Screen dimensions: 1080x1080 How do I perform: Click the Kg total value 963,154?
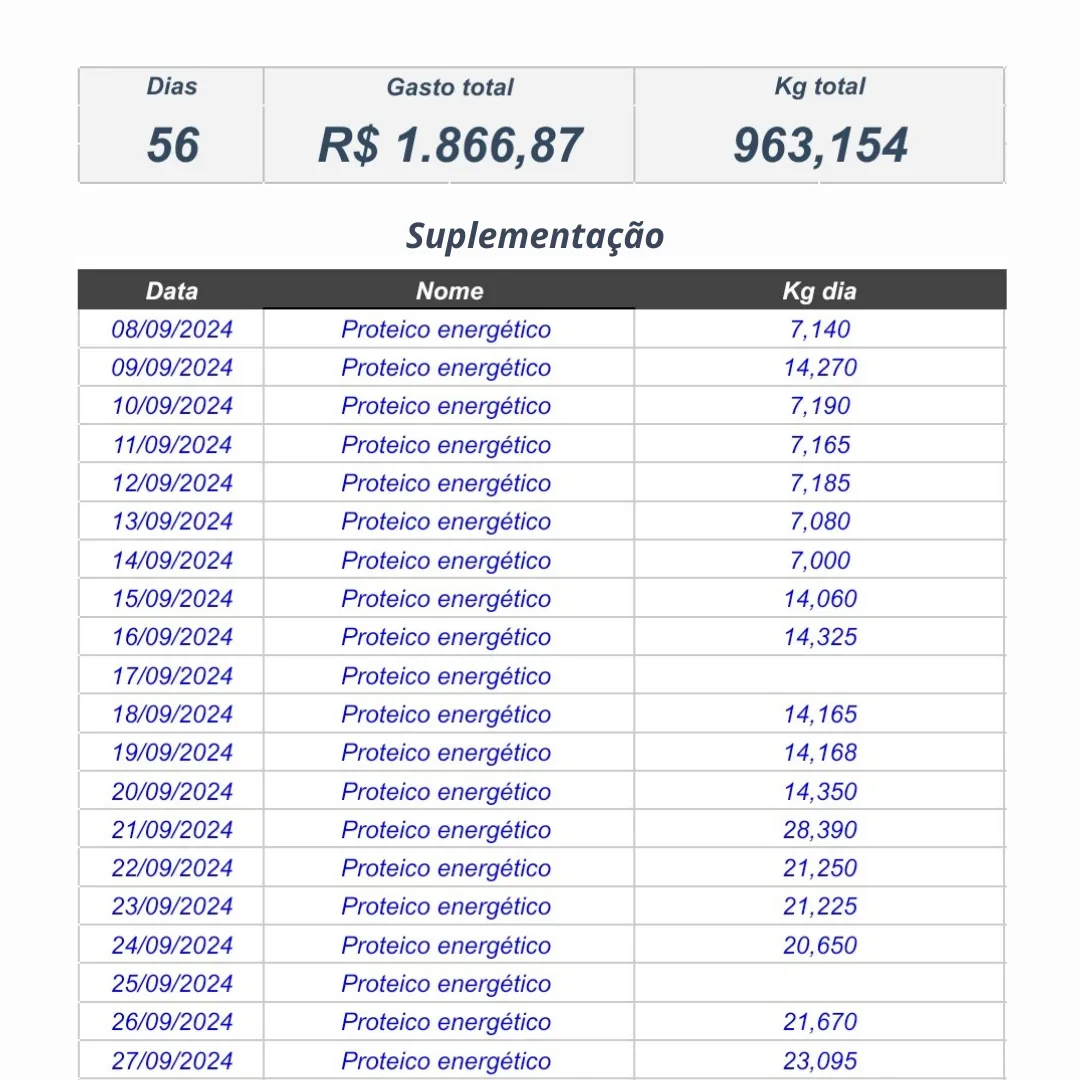pyautogui.click(x=820, y=145)
